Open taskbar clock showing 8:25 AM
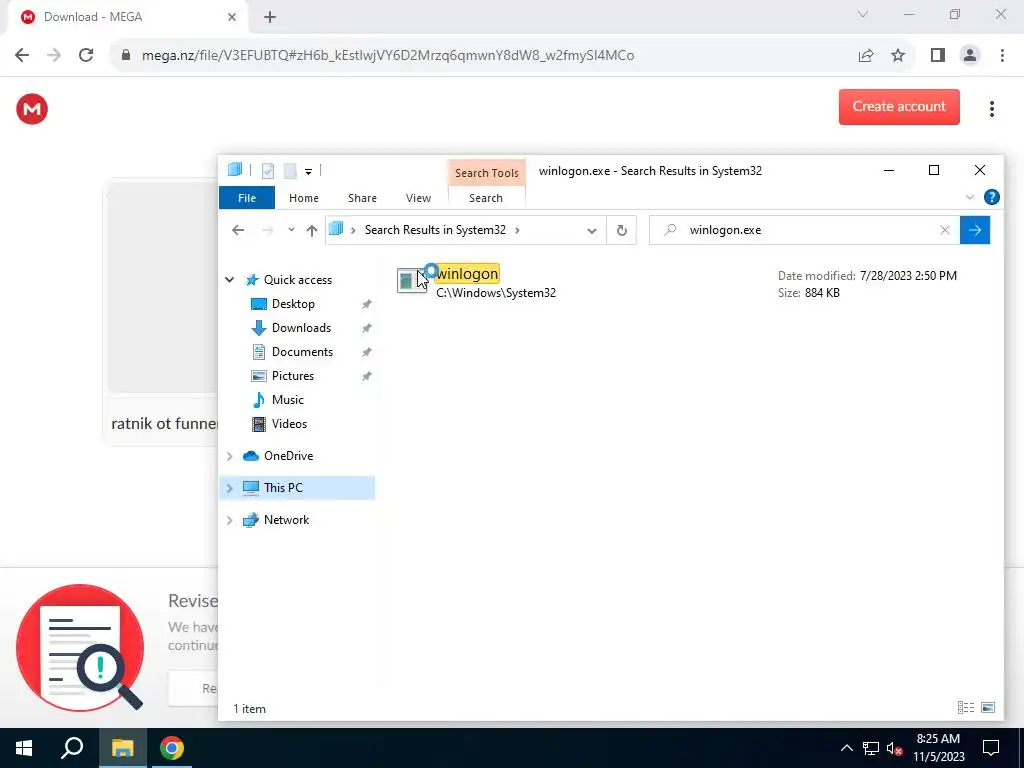The height and width of the screenshot is (768, 1024). coord(938,748)
